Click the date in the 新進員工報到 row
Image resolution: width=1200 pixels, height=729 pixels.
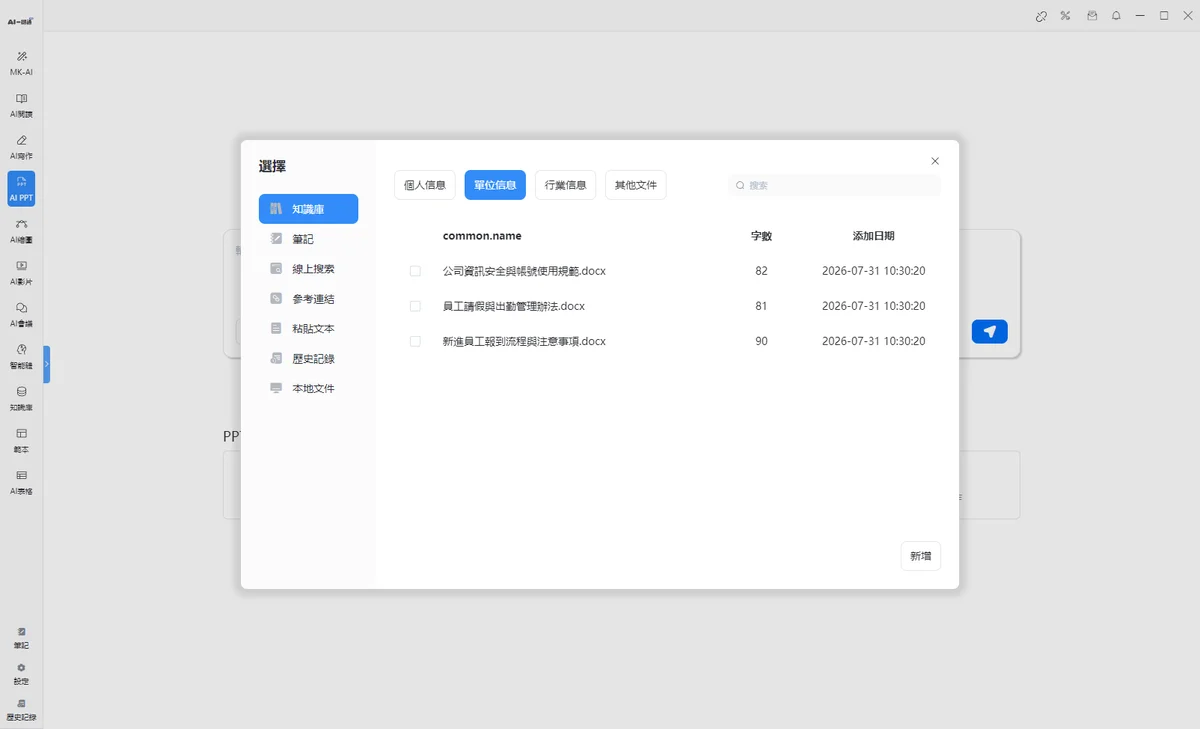874,341
